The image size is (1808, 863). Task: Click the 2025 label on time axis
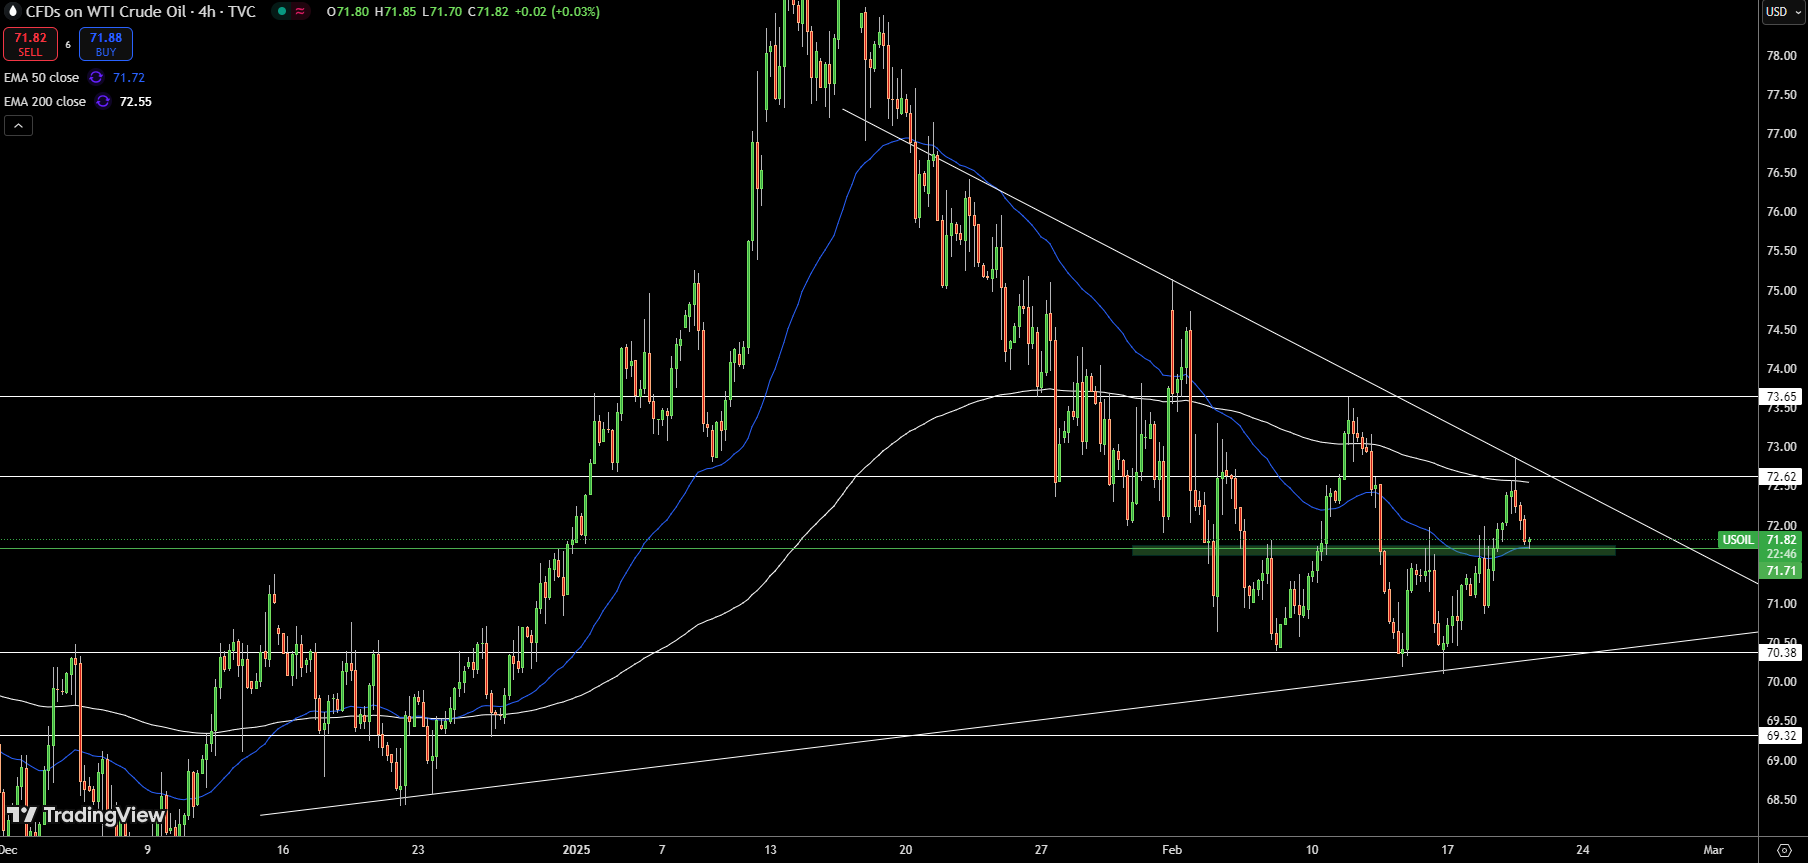576,850
